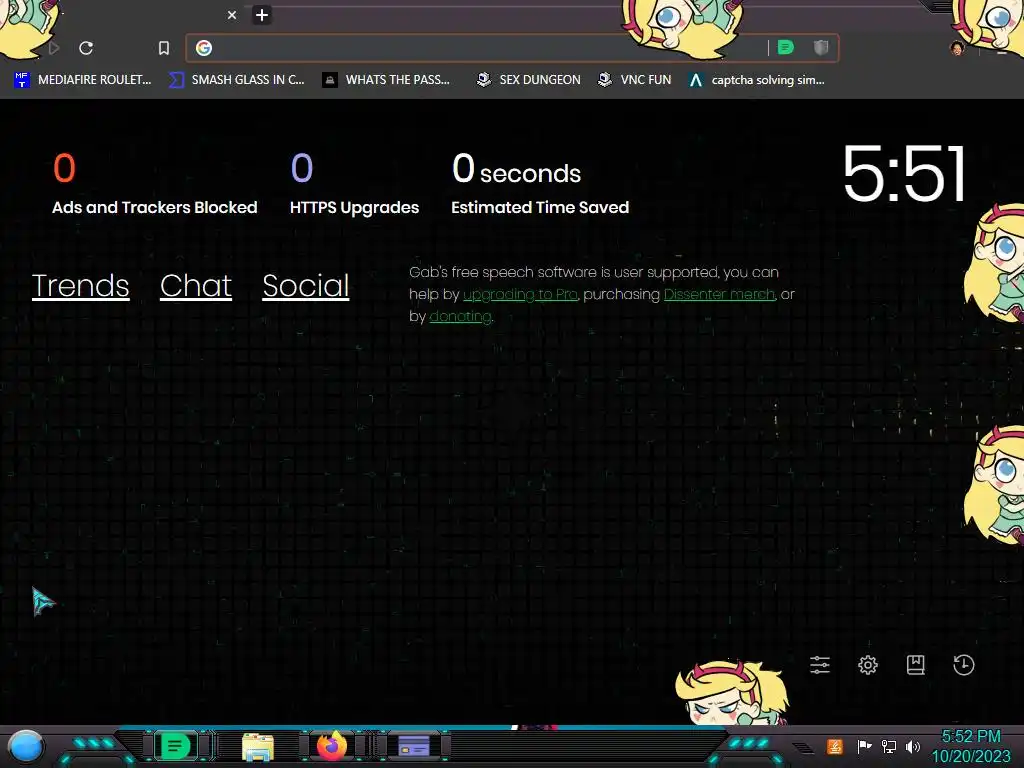
Task: Follow the Dissenter merch link
Action: pyautogui.click(x=720, y=295)
